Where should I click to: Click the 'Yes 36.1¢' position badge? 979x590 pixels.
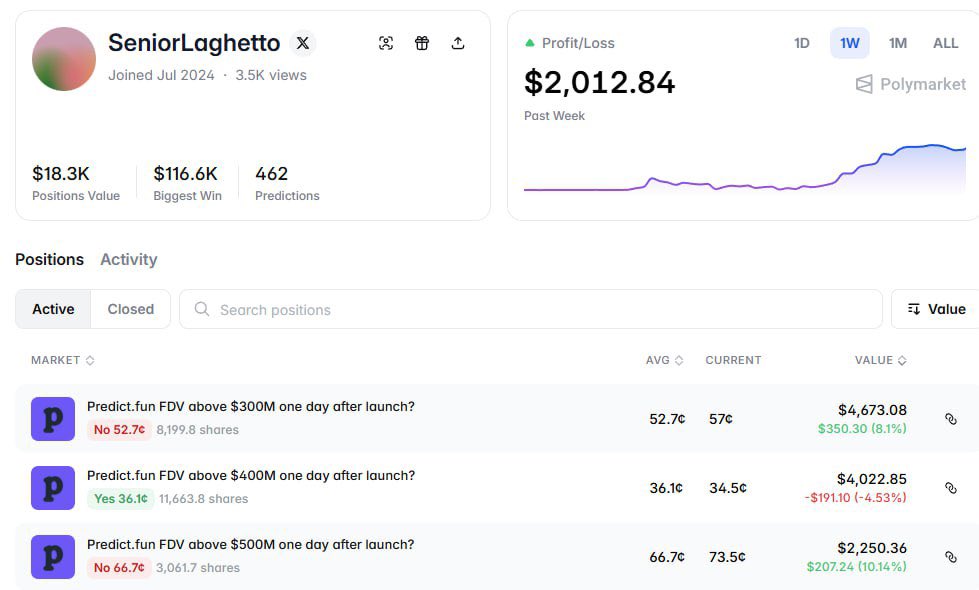121,499
